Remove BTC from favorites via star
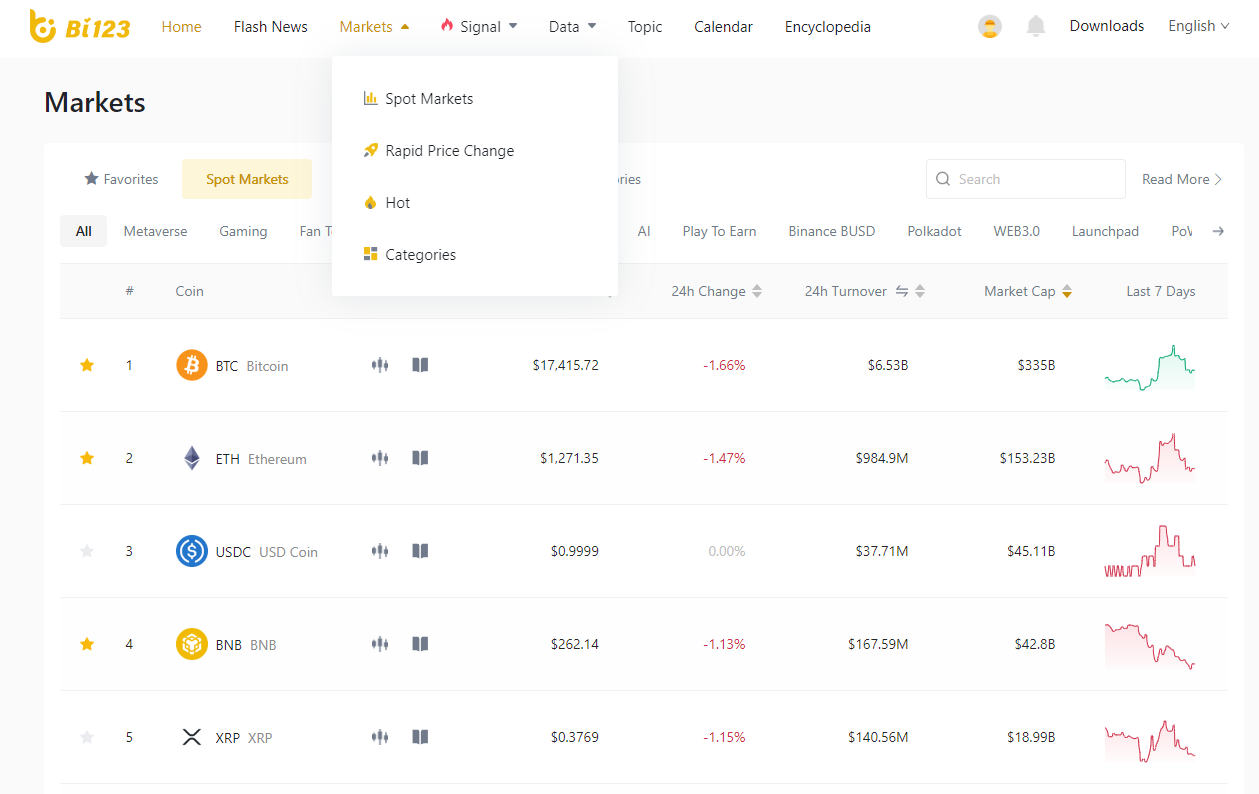Image resolution: width=1259 pixels, height=794 pixels. (x=87, y=365)
